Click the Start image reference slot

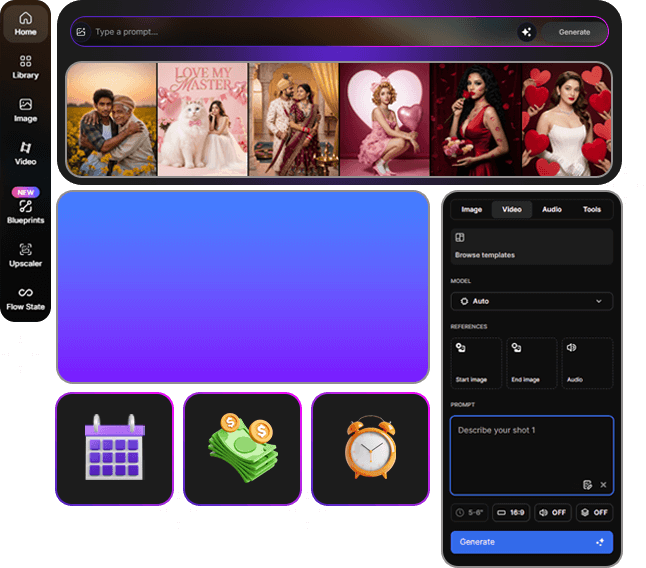(x=476, y=363)
